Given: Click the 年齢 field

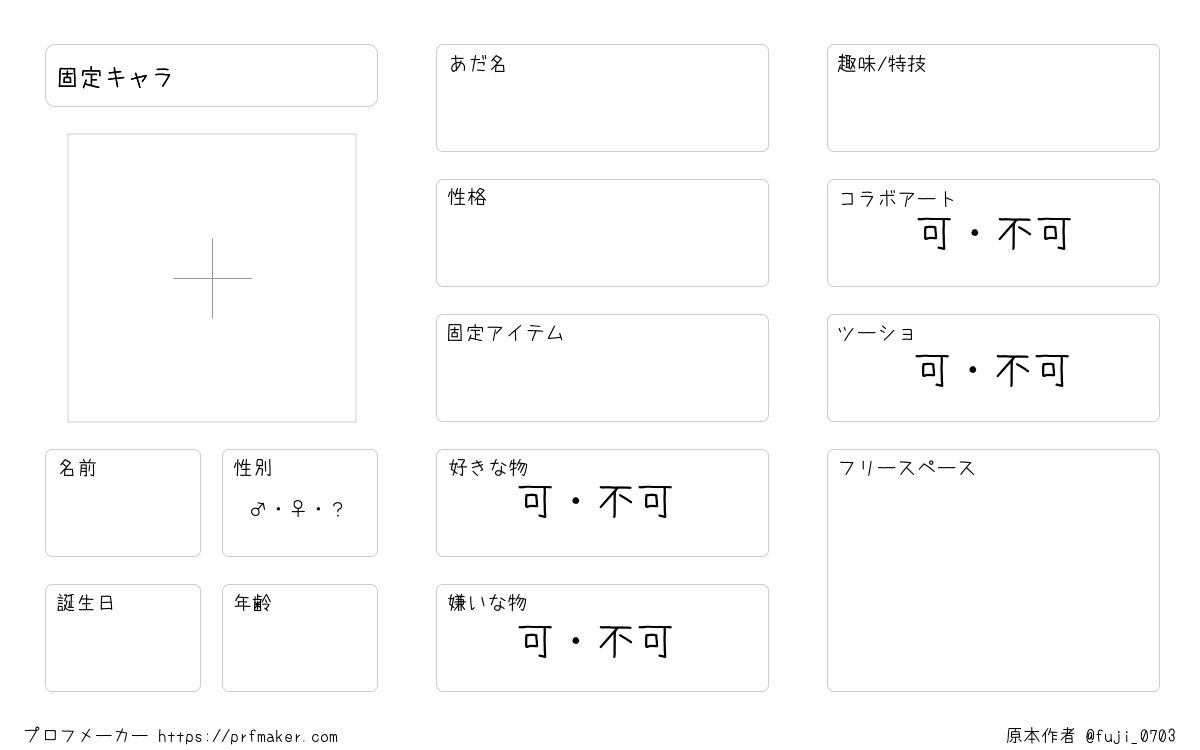Looking at the screenshot, I should [300, 638].
